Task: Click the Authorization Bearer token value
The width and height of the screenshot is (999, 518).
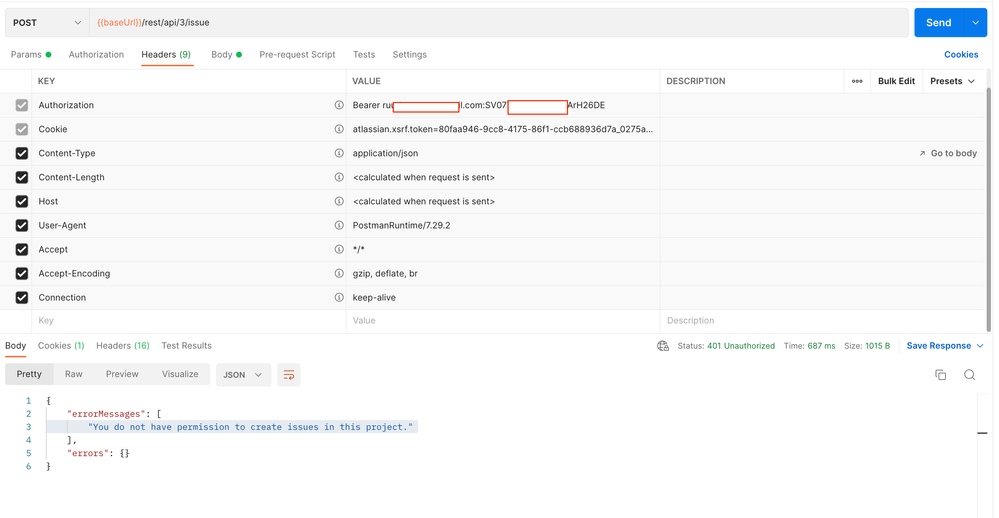Action: [x=478, y=105]
